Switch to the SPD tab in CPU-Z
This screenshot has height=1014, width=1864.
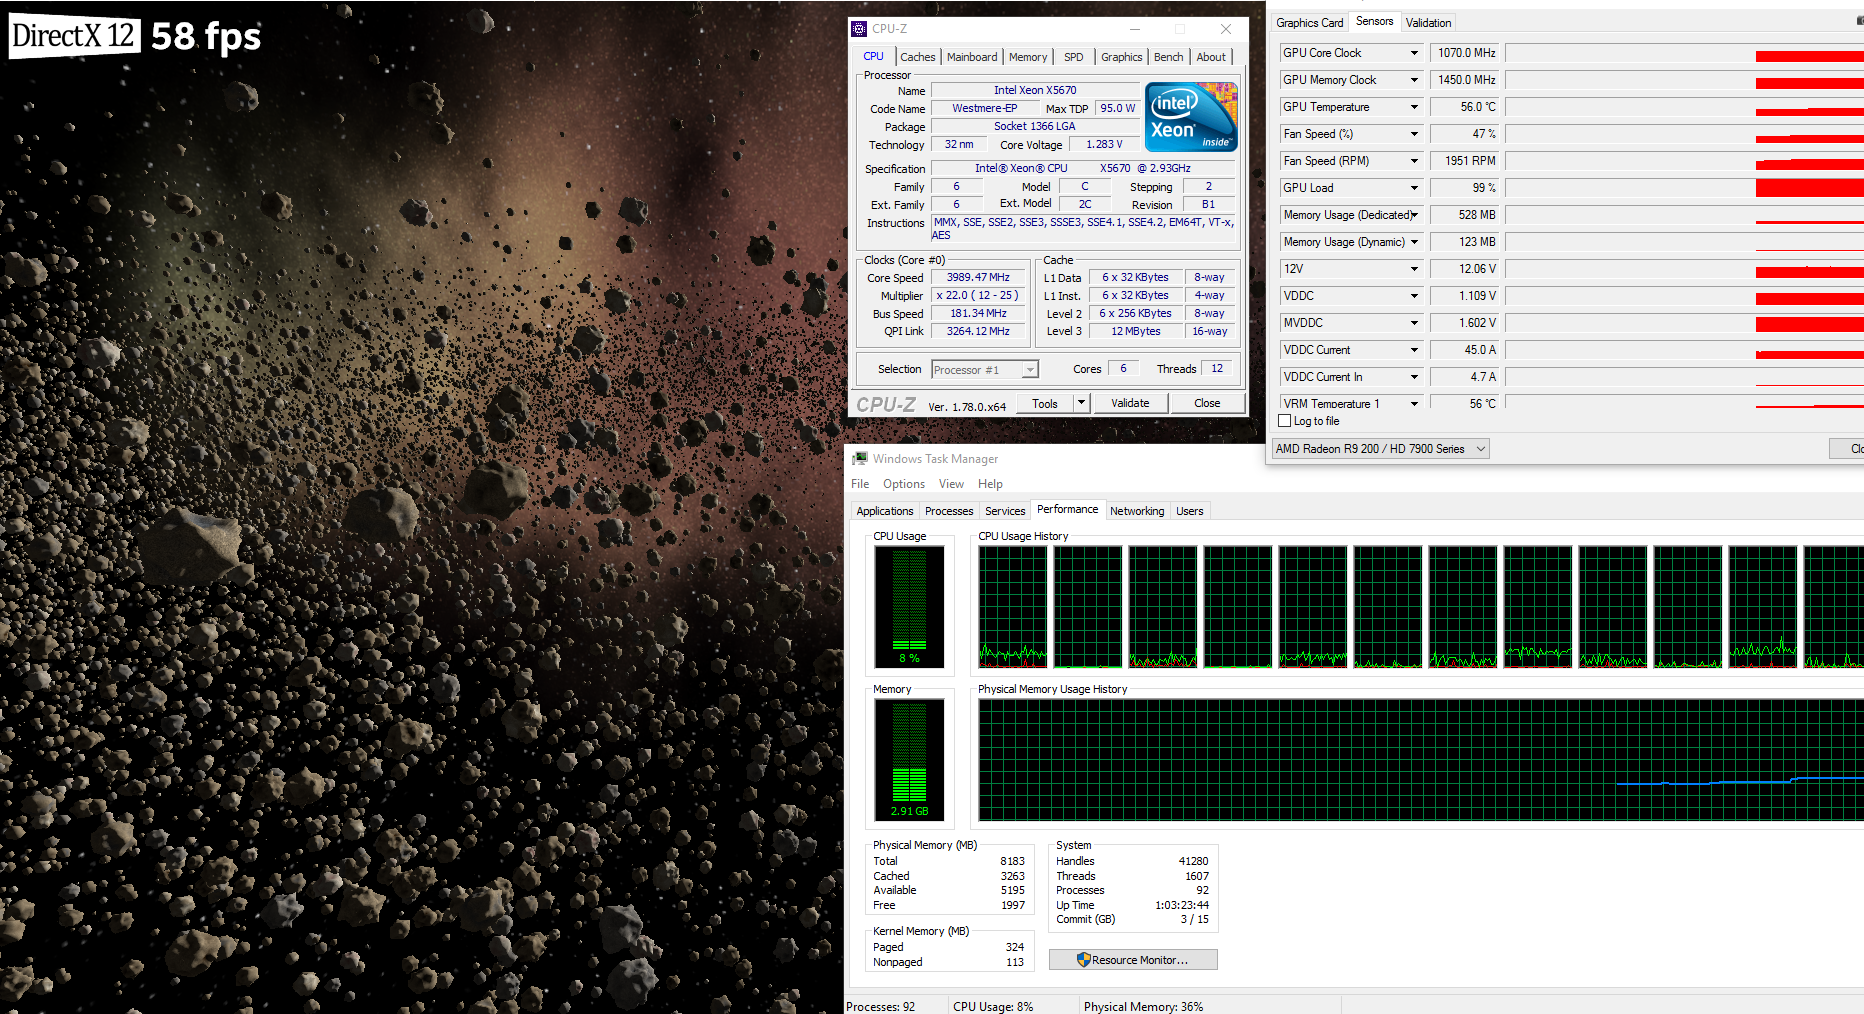(x=1073, y=57)
